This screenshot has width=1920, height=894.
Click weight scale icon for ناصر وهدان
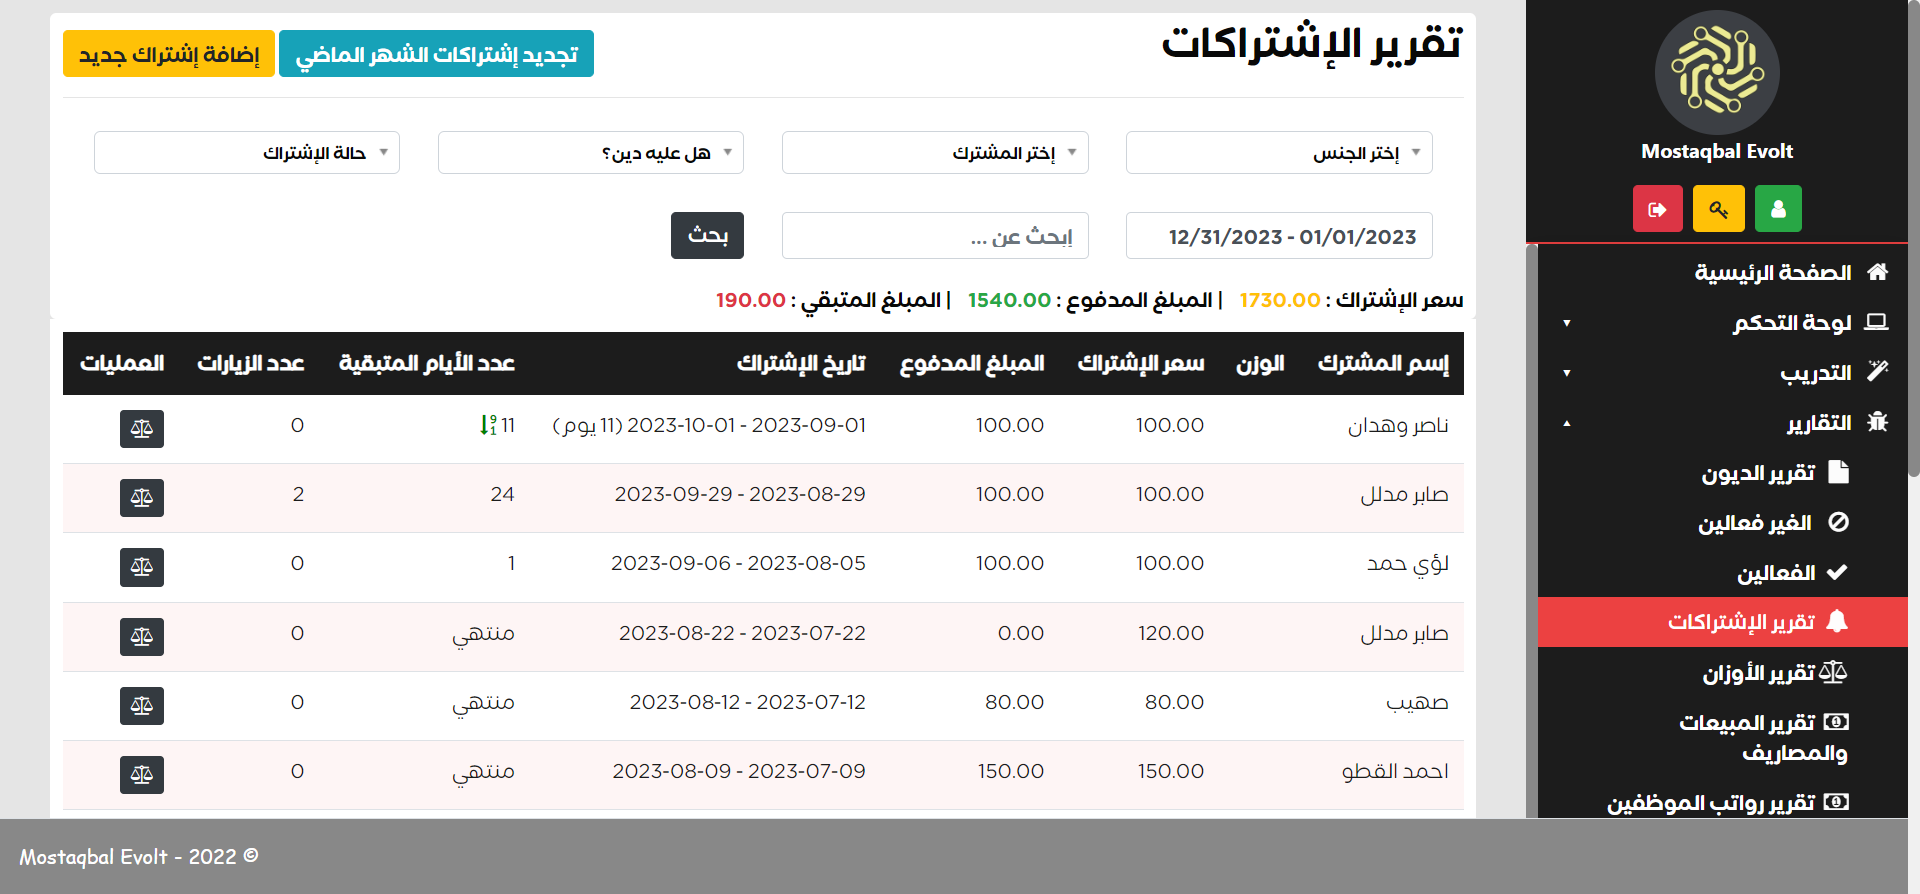click(x=142, y=429)
